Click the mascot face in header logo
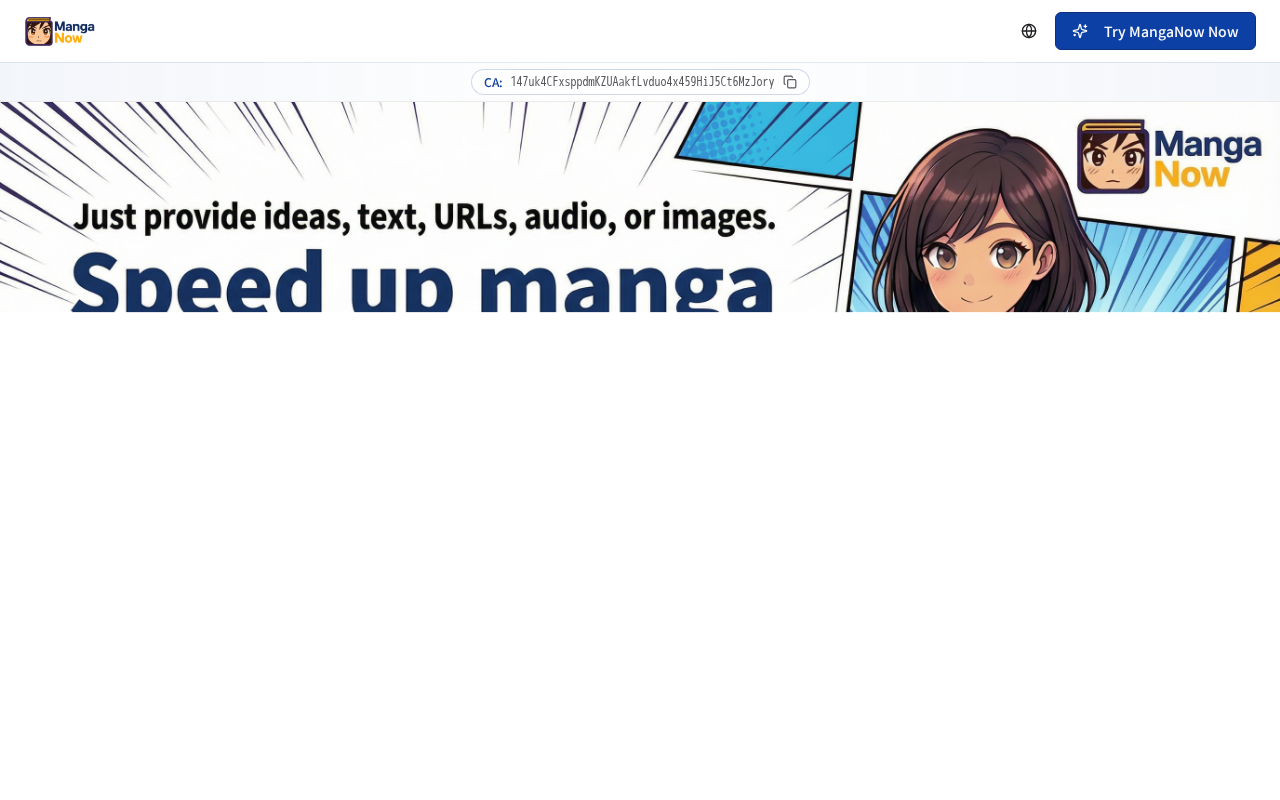This screenshot has height=800, width=1280. pos(39,31)
